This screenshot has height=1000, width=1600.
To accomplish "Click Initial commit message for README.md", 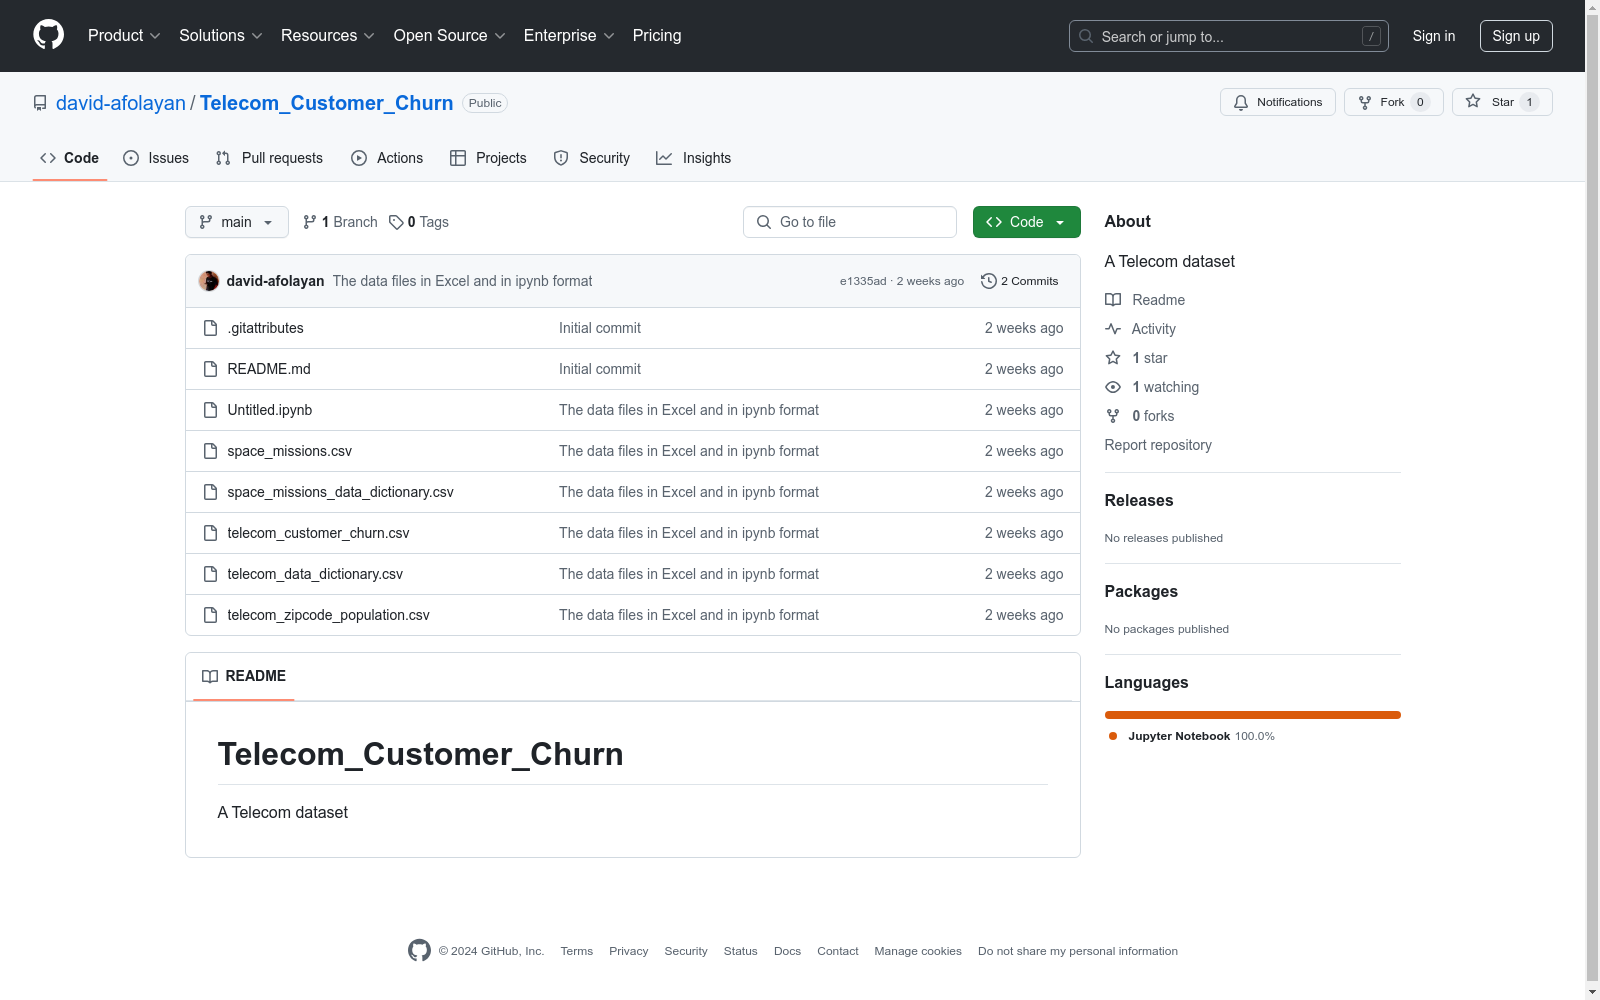I will [600, 369].
